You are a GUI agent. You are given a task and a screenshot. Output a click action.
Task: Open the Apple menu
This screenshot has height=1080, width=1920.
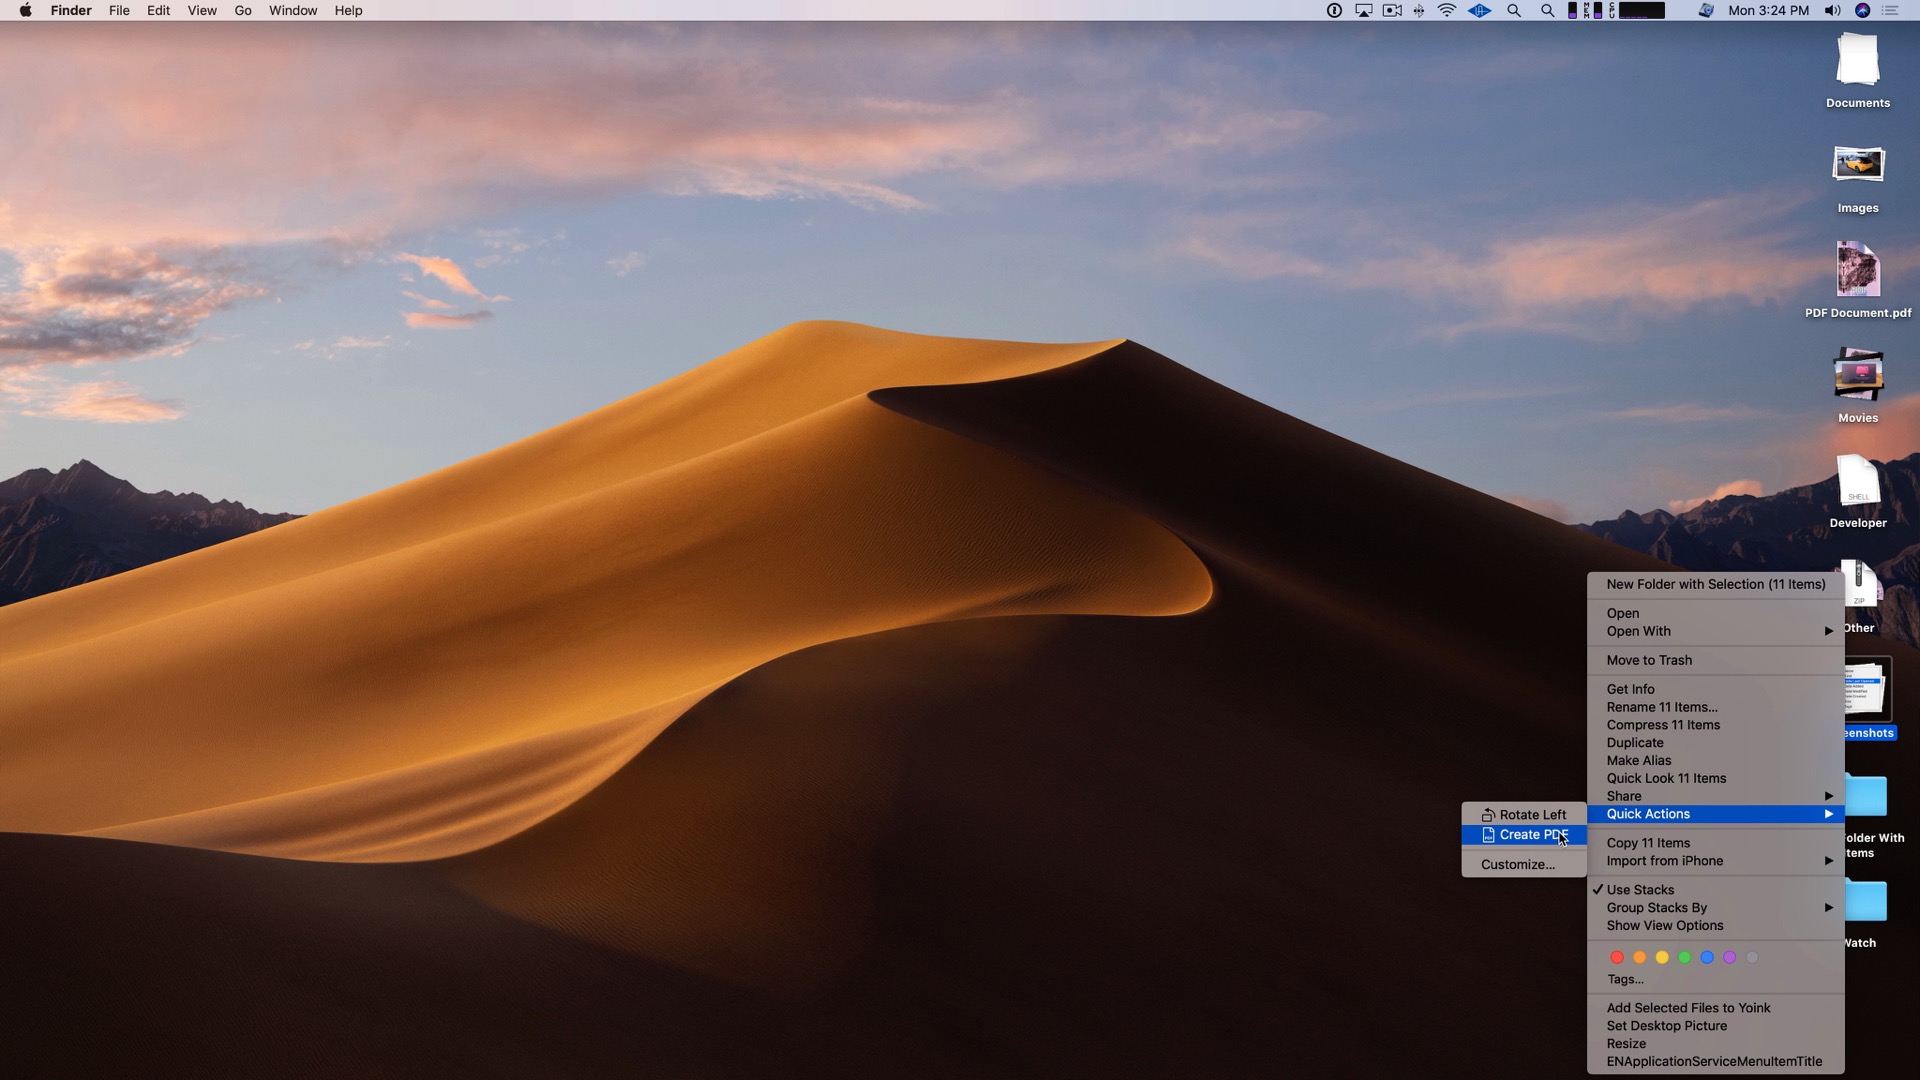click(x=25, y=10)
